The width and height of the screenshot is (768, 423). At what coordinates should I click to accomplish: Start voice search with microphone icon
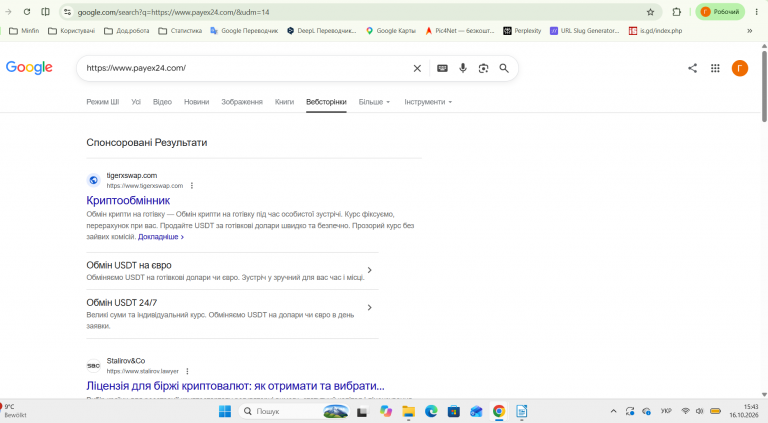pos(462,68)
